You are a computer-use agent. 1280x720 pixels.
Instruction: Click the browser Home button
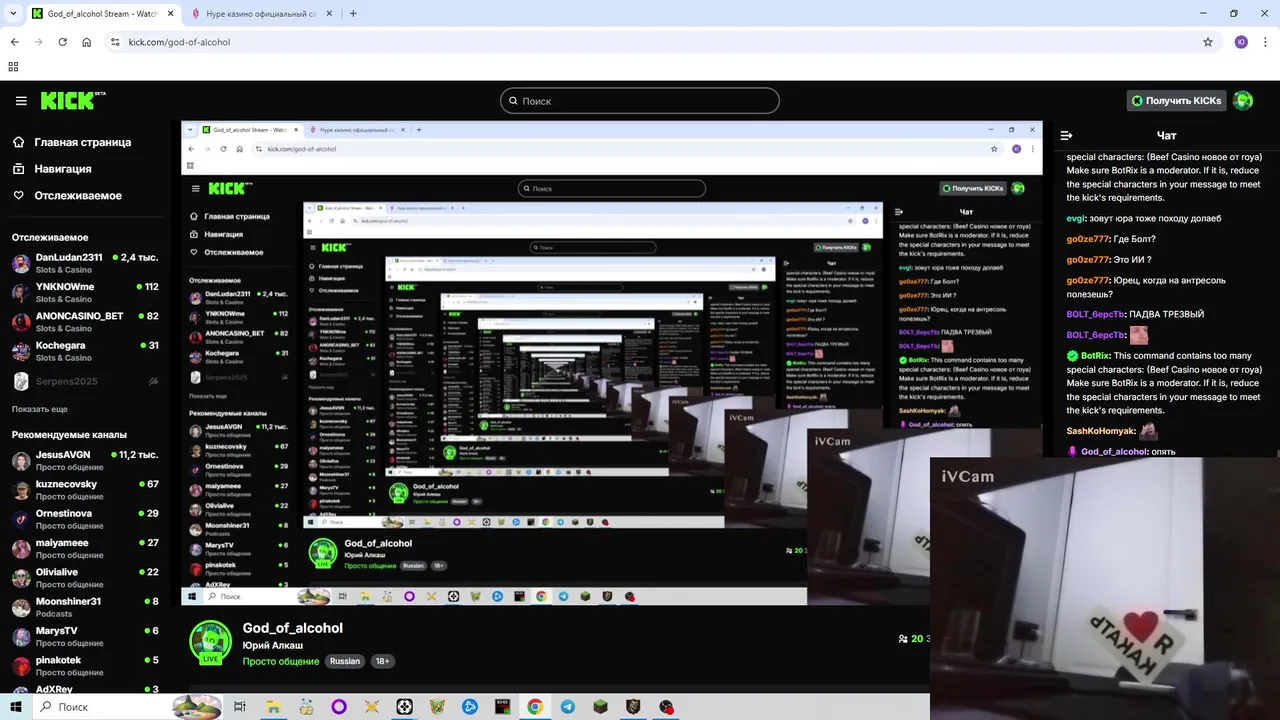(86, 42)
